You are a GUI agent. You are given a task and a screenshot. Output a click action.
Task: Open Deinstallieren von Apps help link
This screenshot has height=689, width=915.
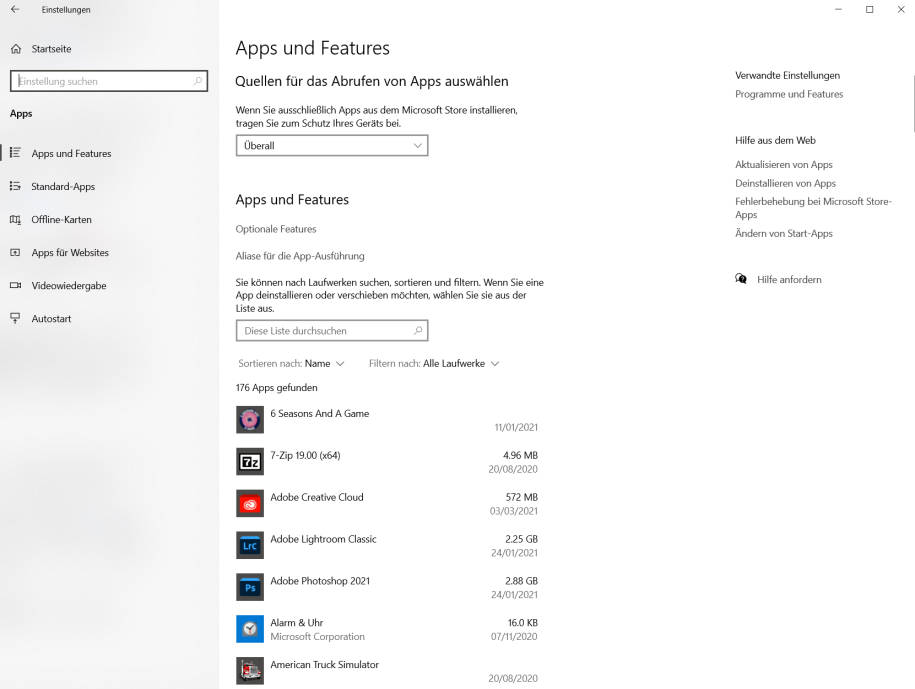[785, 183]
